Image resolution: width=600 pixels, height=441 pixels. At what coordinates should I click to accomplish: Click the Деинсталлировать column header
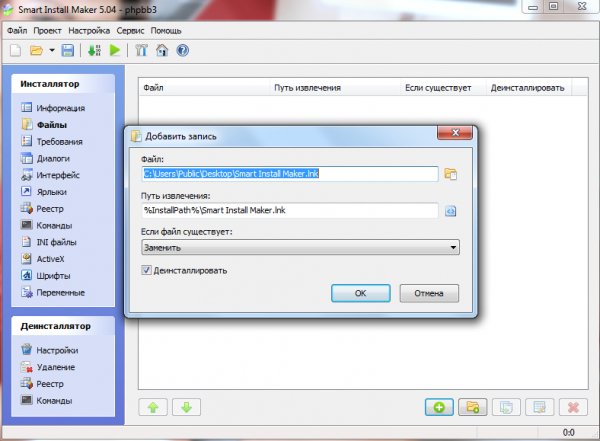[x=528, y=88]
